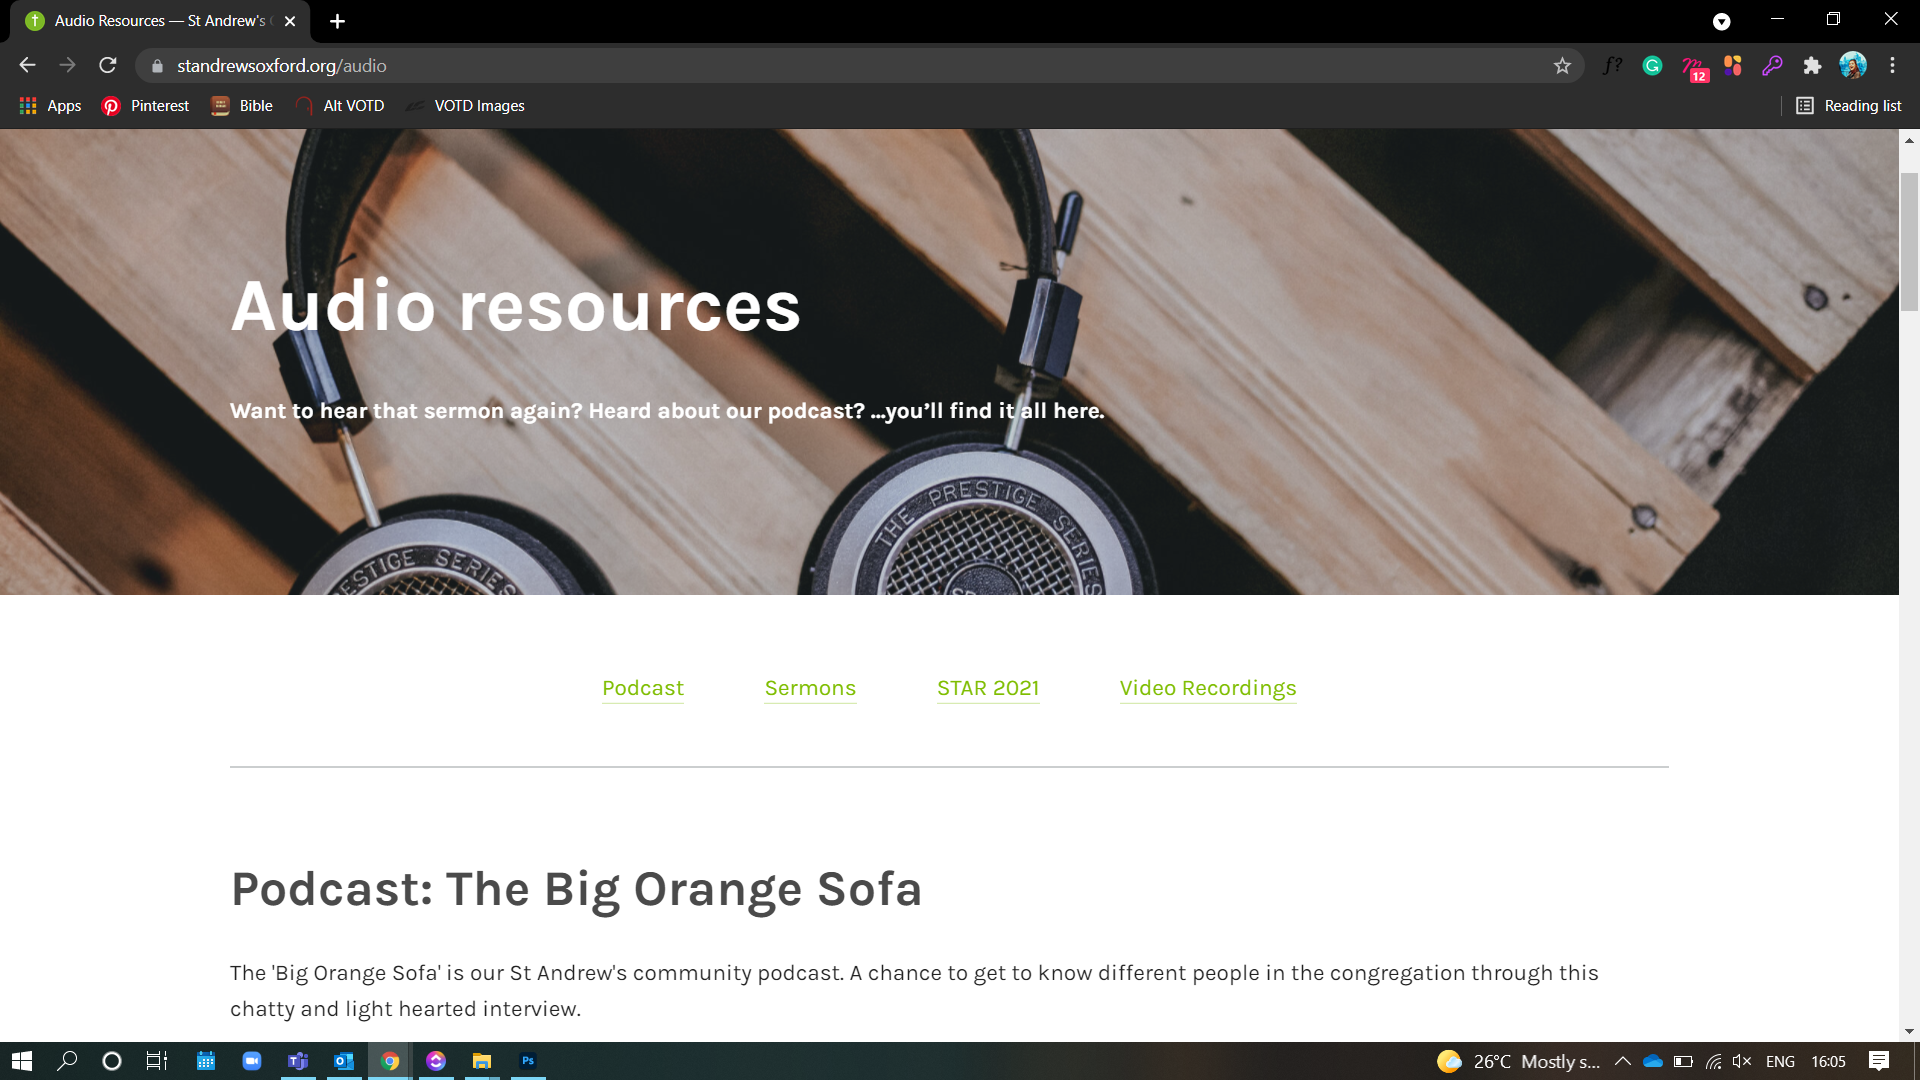The height and width of the screenshot is (1080, 1920).
Task: Toggle the muted volume icon in the tray
Action: [1742, 1061]
